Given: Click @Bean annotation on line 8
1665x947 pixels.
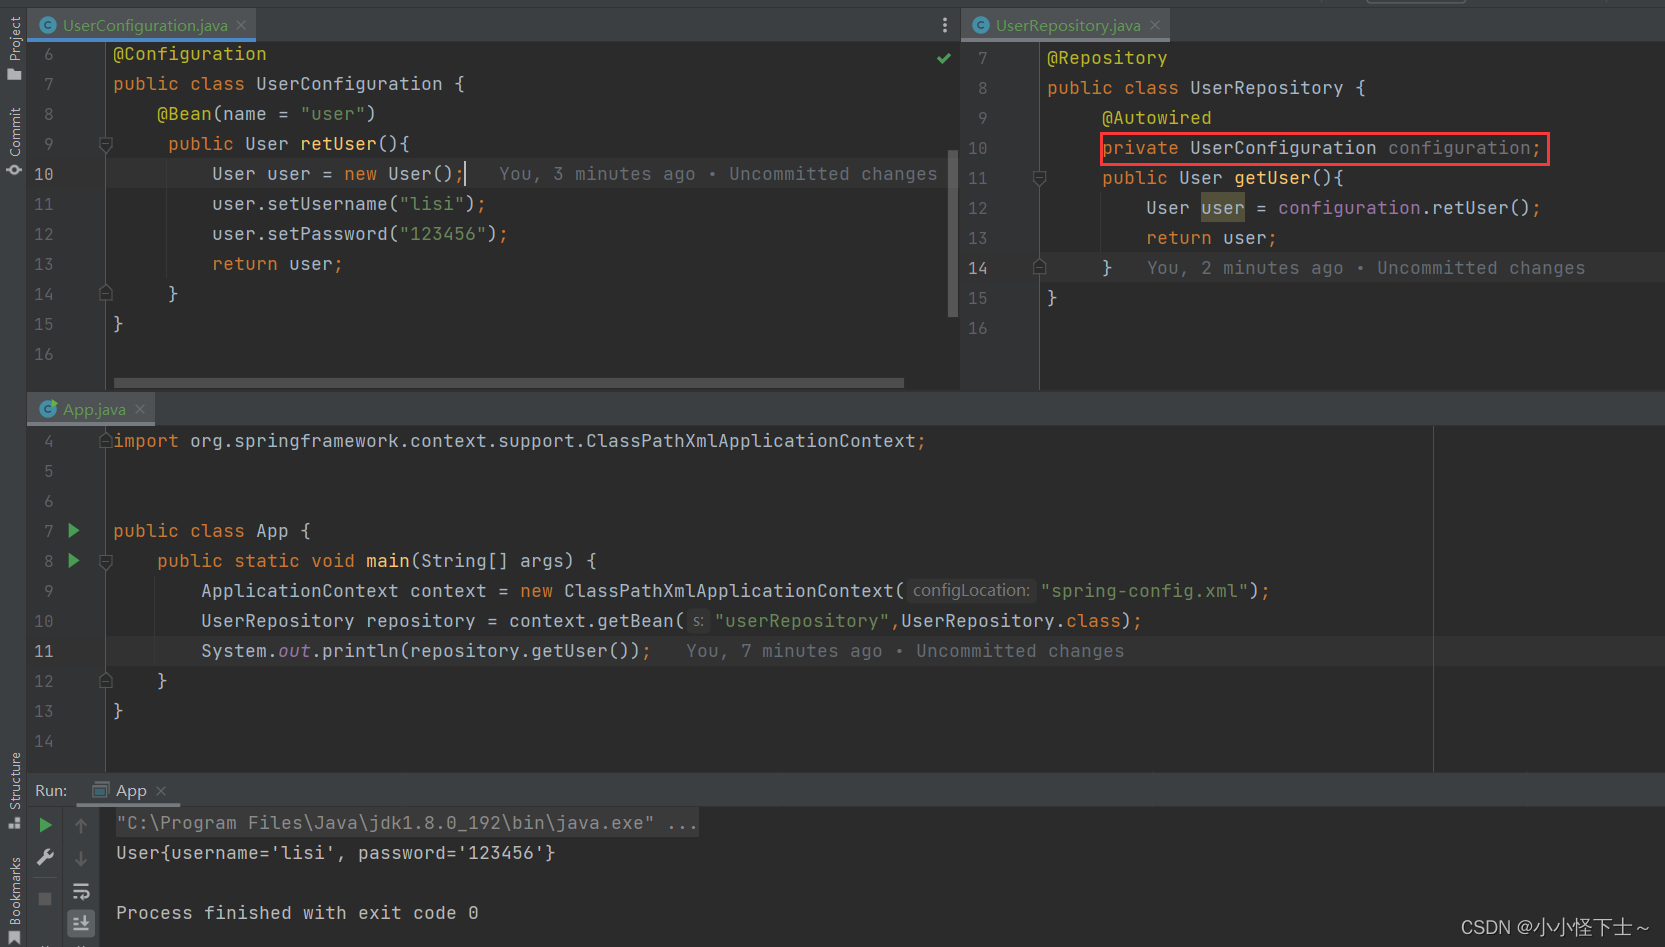Looking at the screenshot, I should click(184, 114).
